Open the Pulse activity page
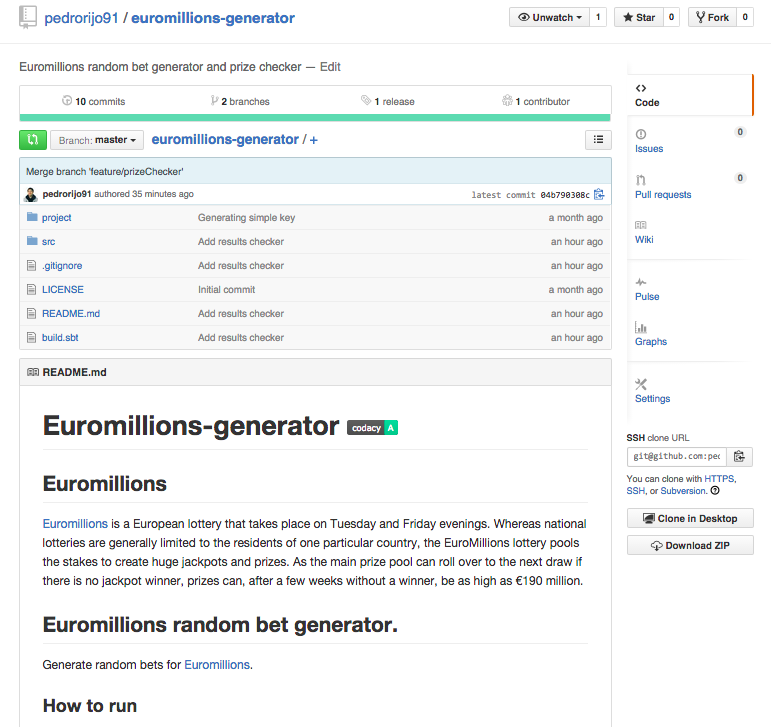The image size is (771, 727). (x=647, y=290)
